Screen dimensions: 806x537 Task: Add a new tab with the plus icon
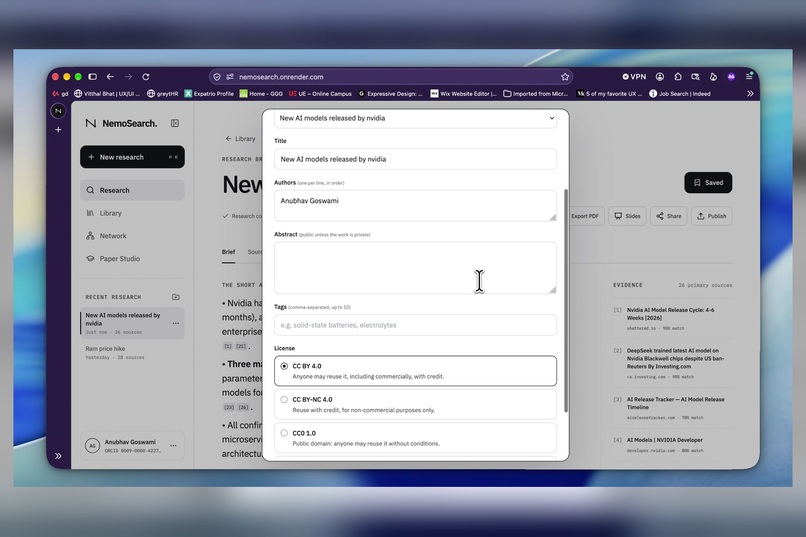click(58, 129)
